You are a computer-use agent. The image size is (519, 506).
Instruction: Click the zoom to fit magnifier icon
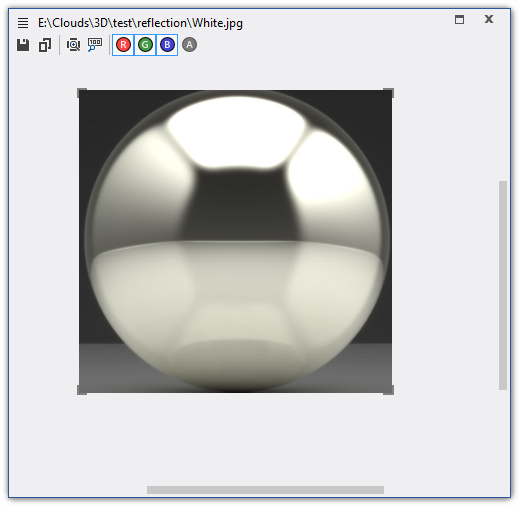(73, 45)
